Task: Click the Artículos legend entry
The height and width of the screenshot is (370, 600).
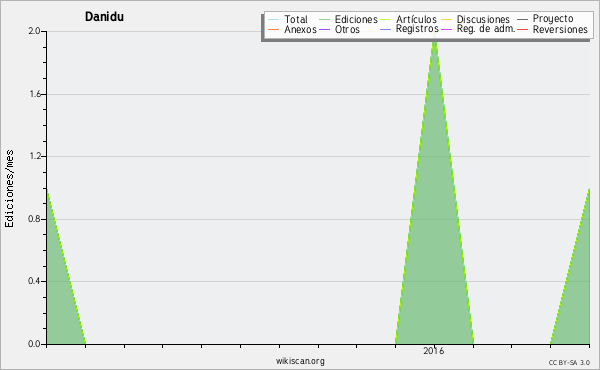Action: click(x=408, y=19)
